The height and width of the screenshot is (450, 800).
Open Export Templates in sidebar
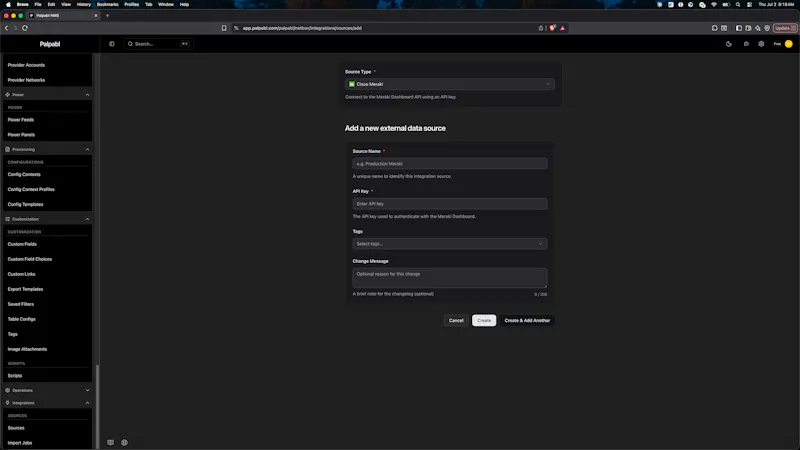(x=25, y=289)
